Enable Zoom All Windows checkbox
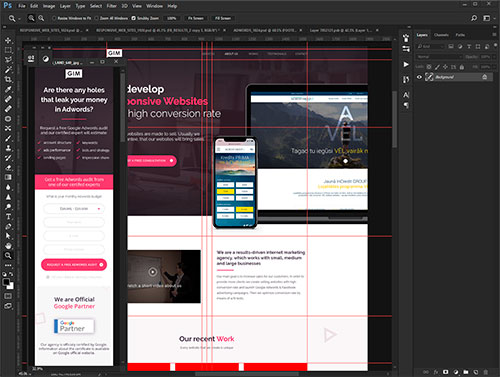Image resolution: width=500 pixels, height=377 pixels. tap(96, 18)
